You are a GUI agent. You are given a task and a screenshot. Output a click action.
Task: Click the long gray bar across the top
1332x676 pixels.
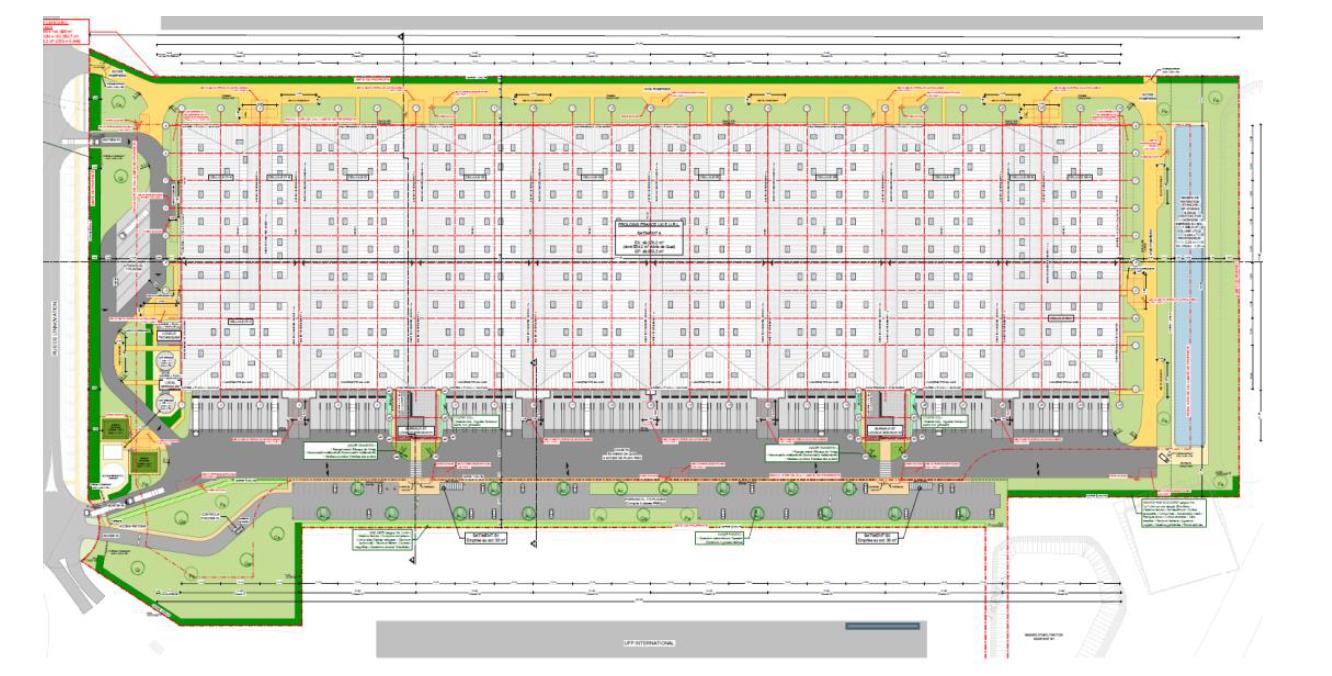(710, 22)
